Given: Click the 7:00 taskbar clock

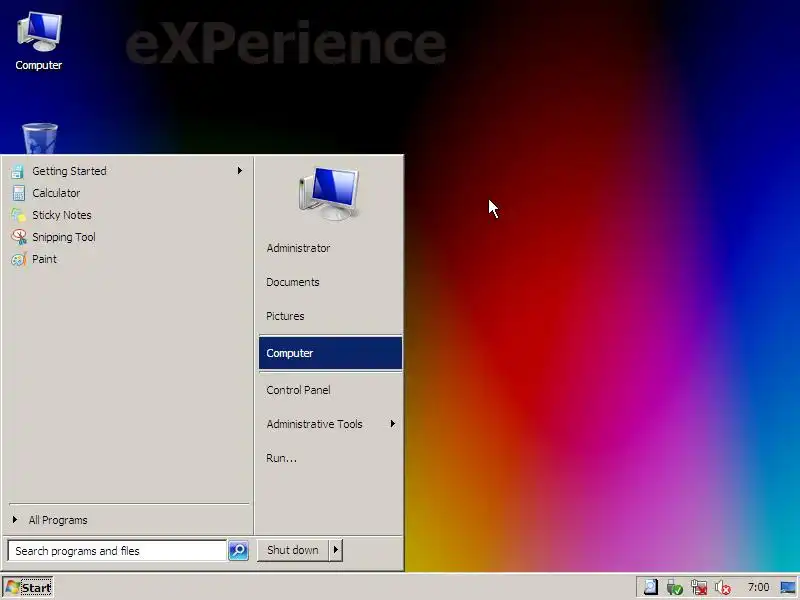Looking at the screenshot, I should [758, 587].
